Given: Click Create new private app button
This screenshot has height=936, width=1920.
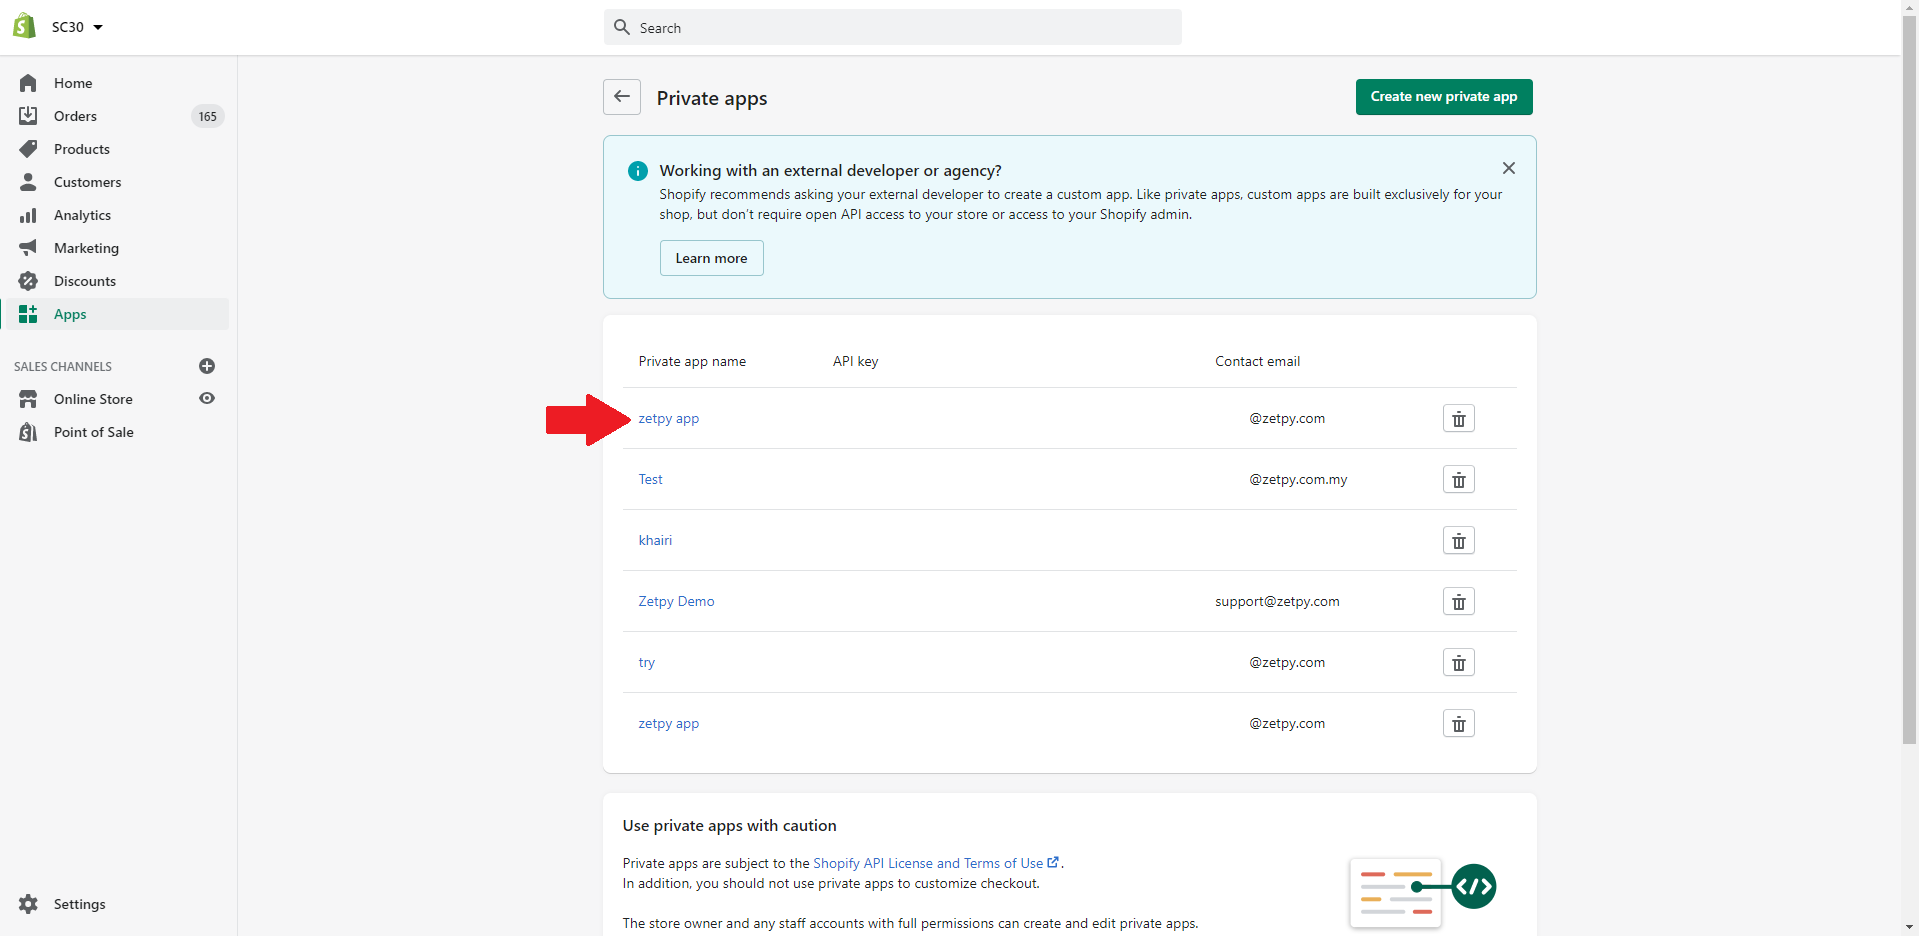Looking at the screenshot, I should coord(1443,97).
